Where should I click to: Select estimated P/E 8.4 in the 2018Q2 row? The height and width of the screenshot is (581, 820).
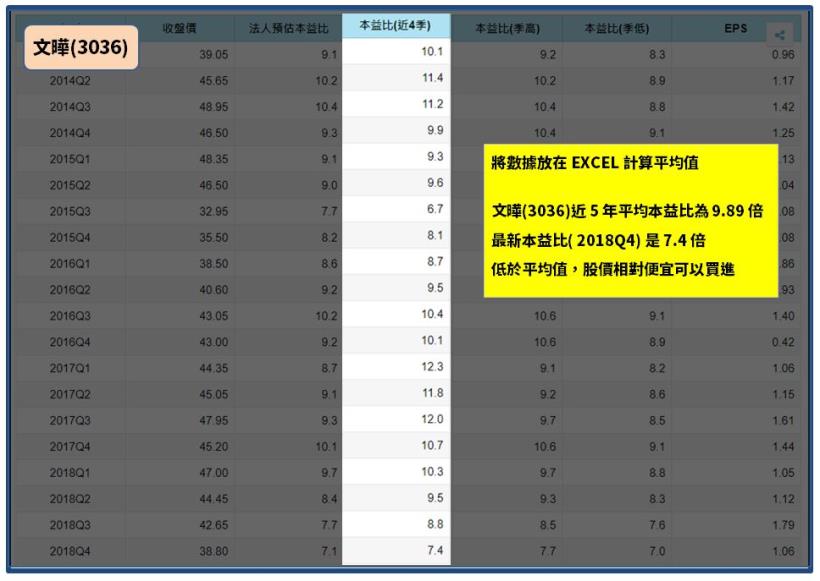click(329, 499)
